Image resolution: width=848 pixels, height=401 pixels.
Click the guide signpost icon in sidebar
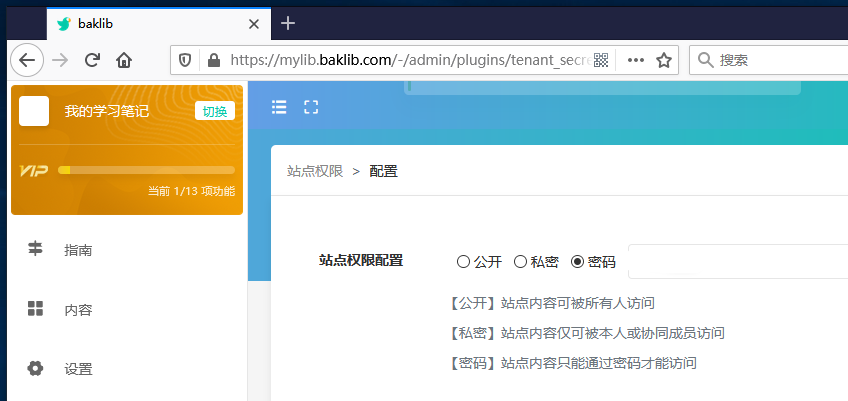pos(36,250)
